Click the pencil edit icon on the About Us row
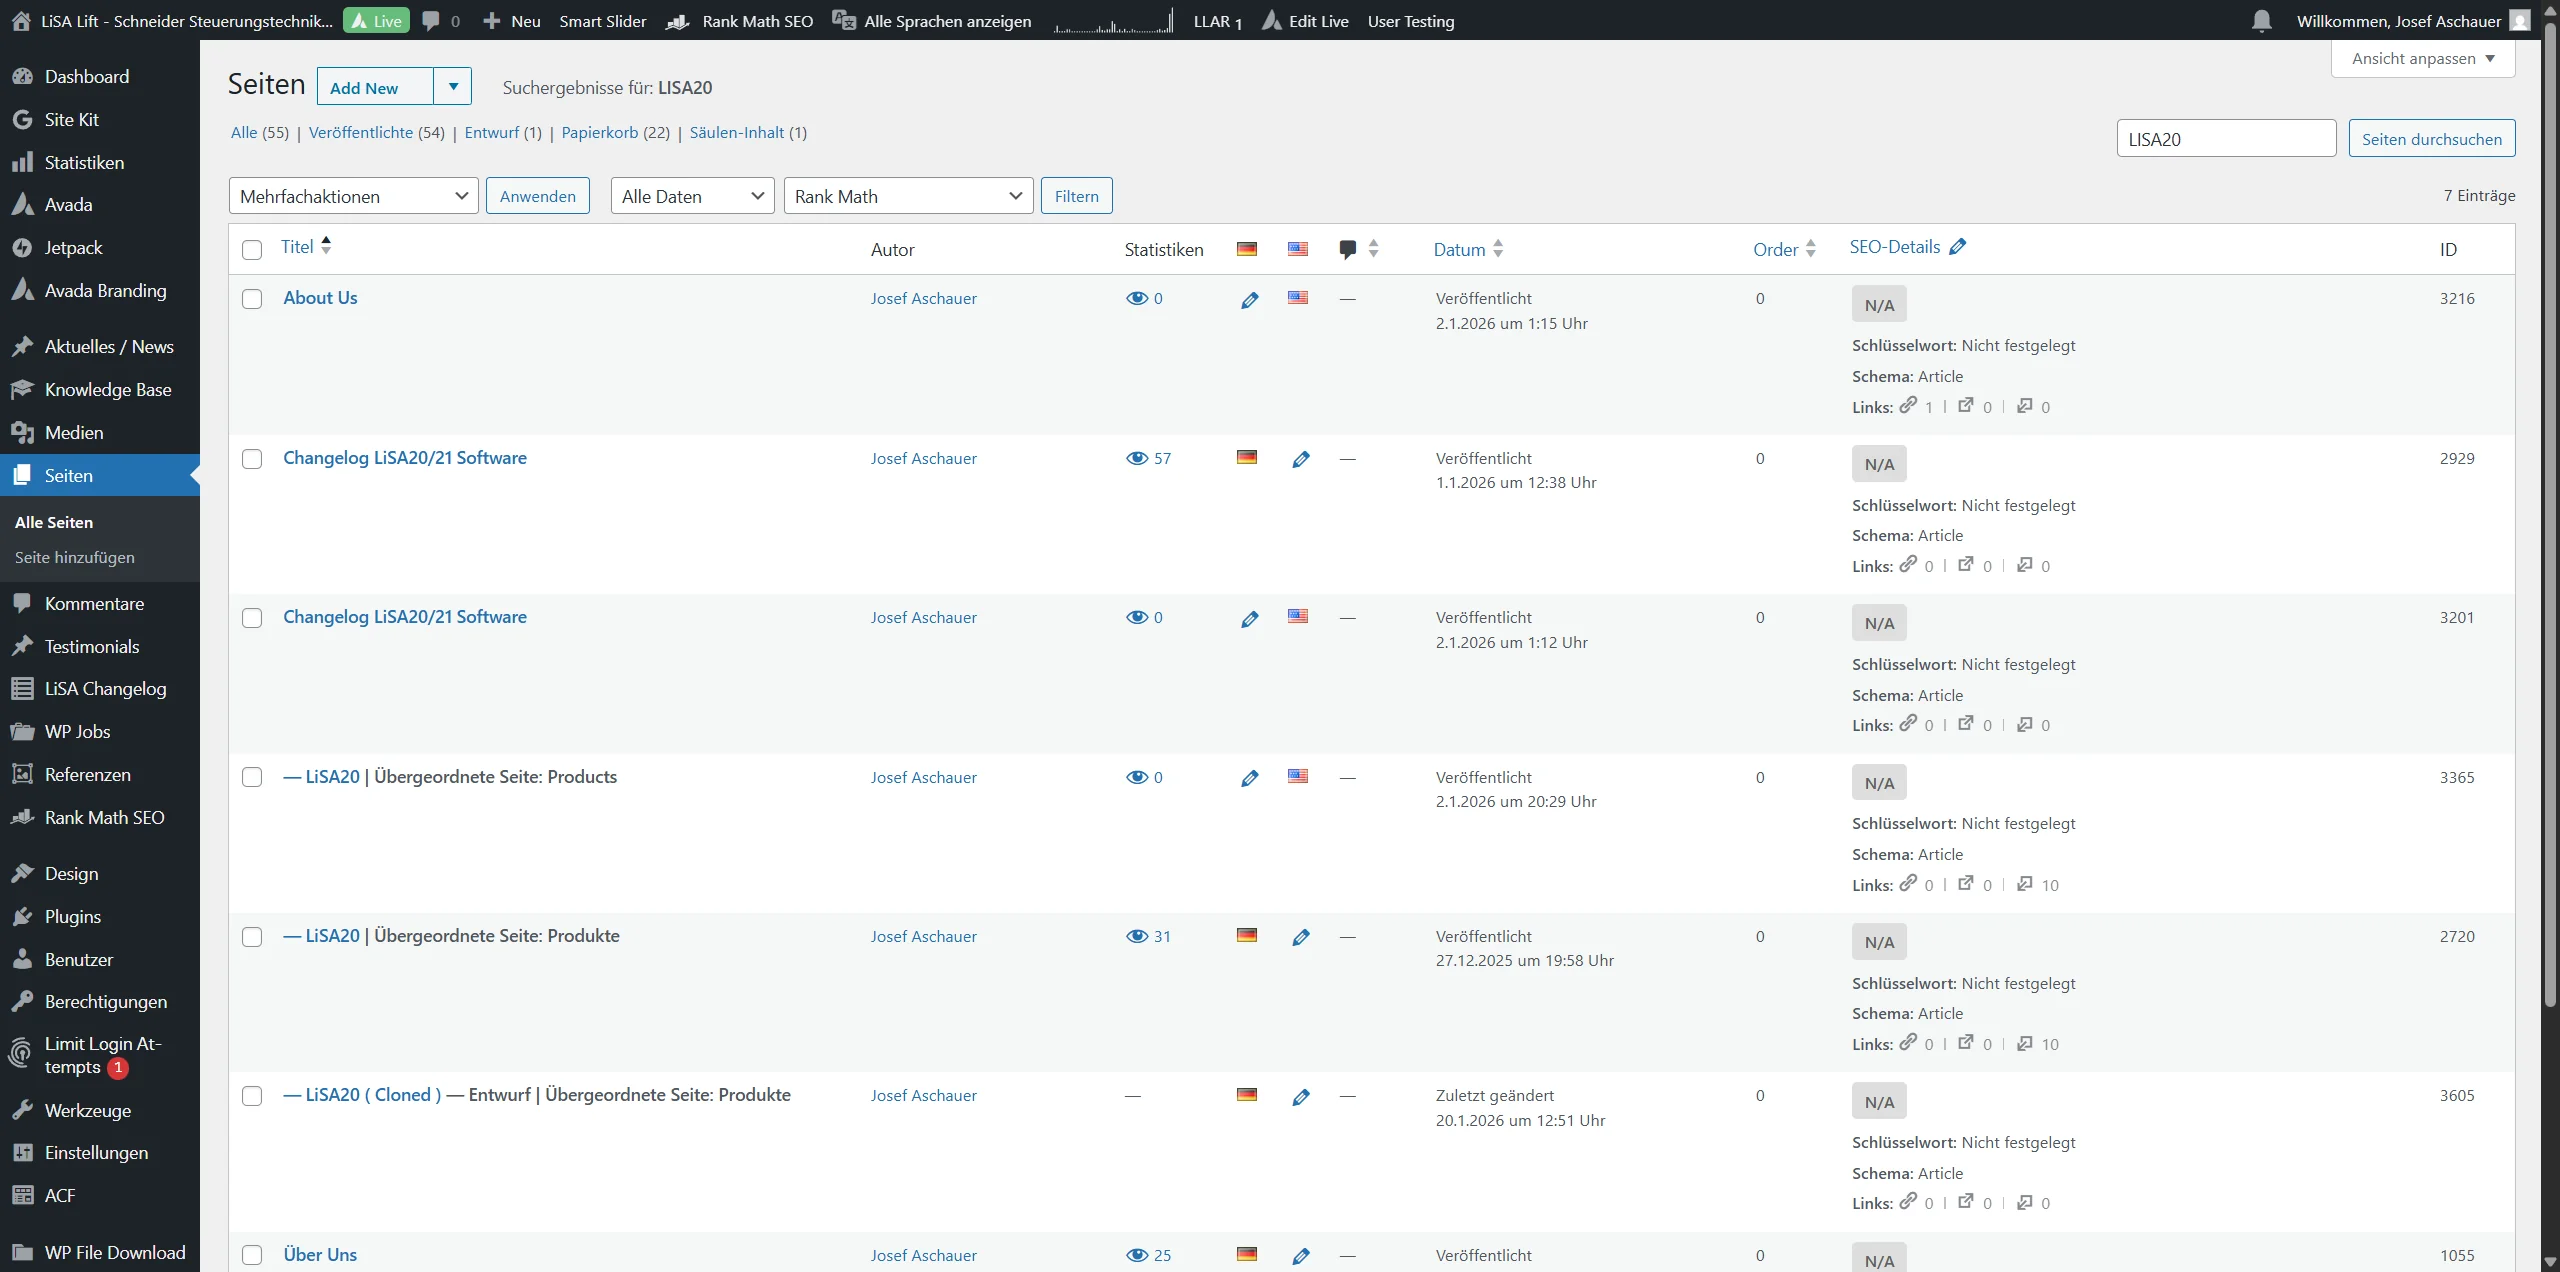The image size is (2560, 1272). 1248,299
